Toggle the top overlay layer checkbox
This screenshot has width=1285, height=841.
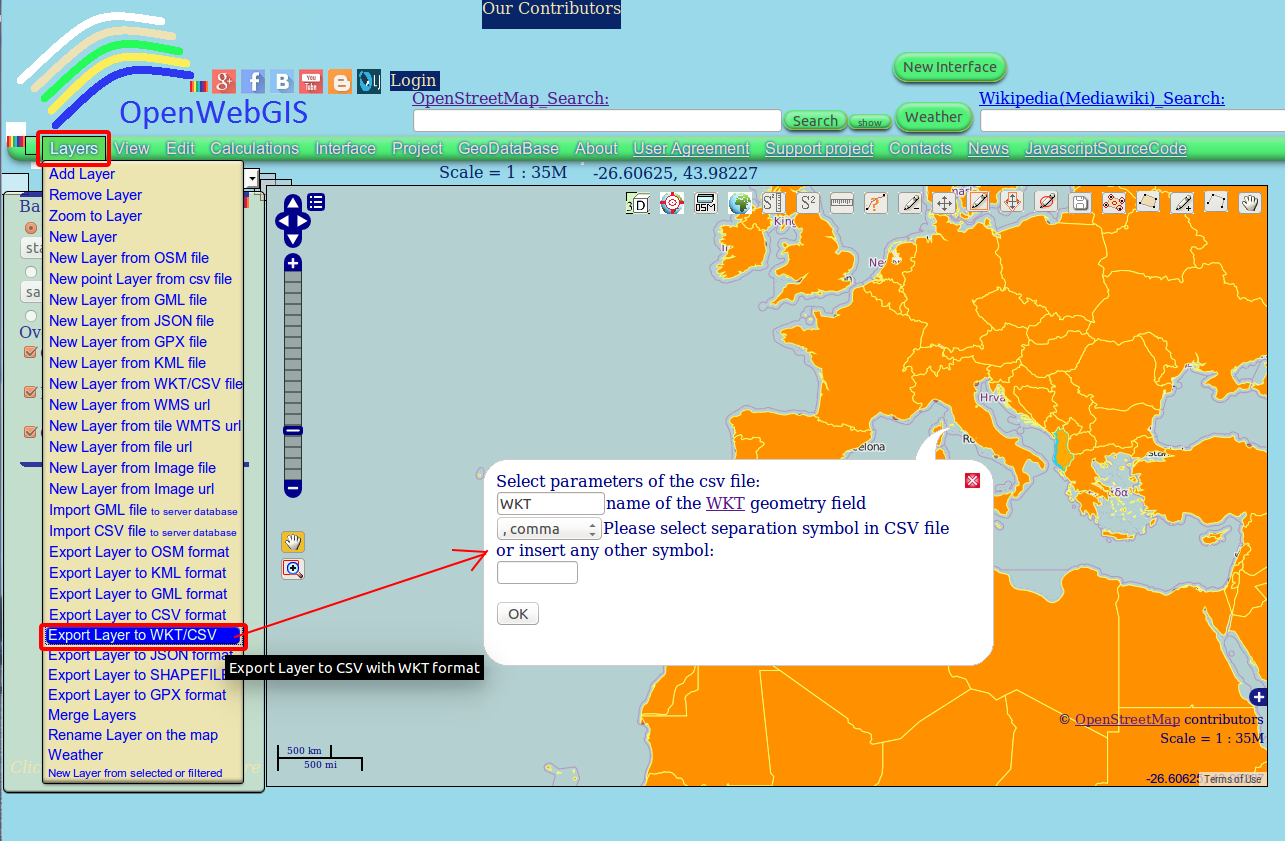29,352
